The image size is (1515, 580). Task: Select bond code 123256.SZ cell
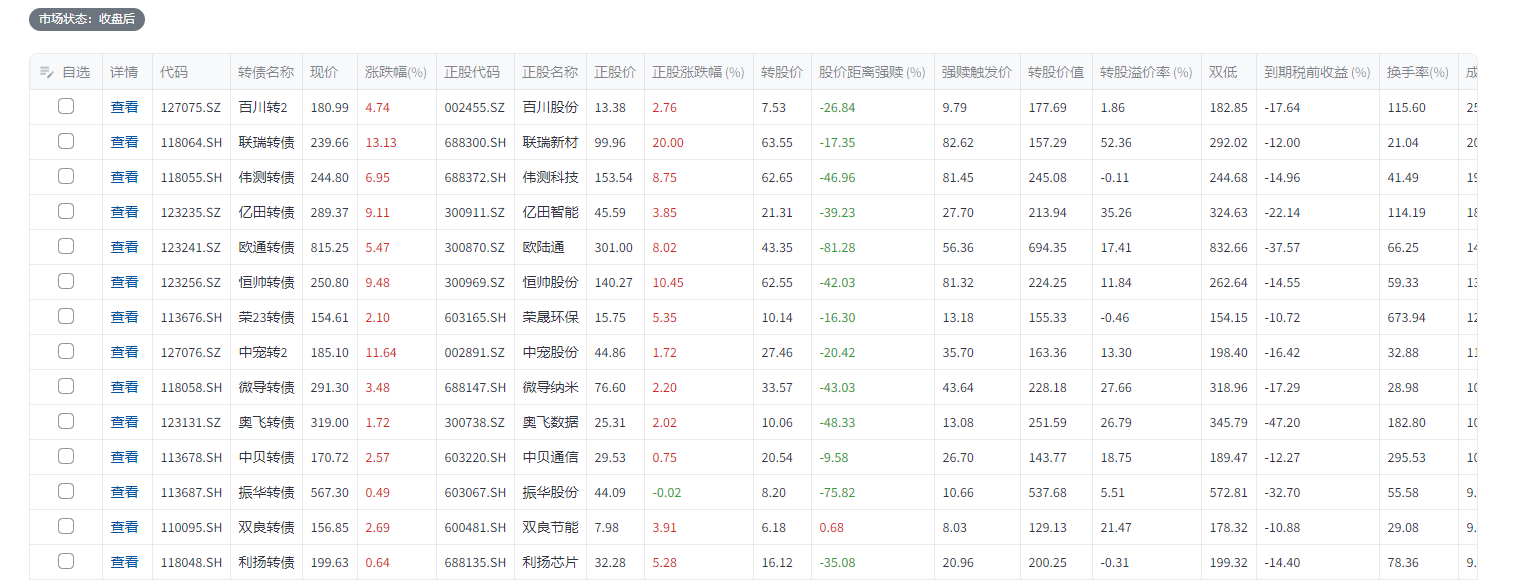(x=190, y=282)
